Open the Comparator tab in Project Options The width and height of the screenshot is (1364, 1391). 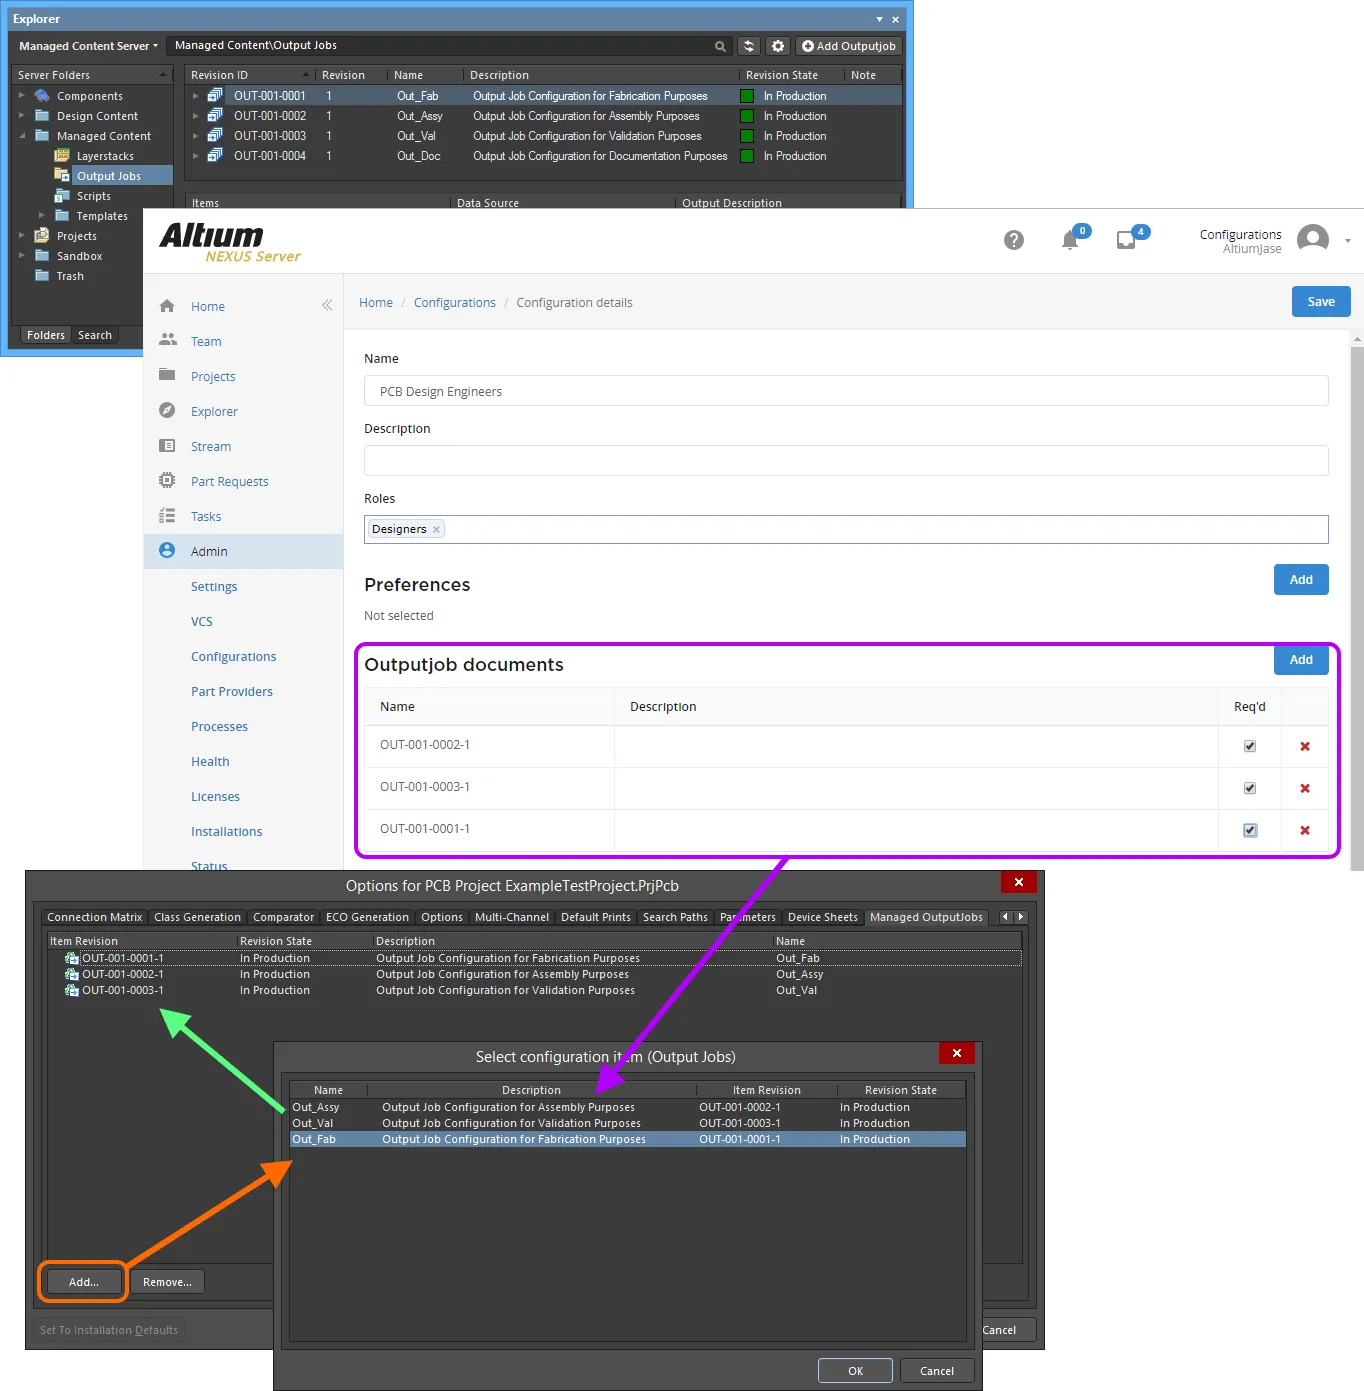(283, 917)
